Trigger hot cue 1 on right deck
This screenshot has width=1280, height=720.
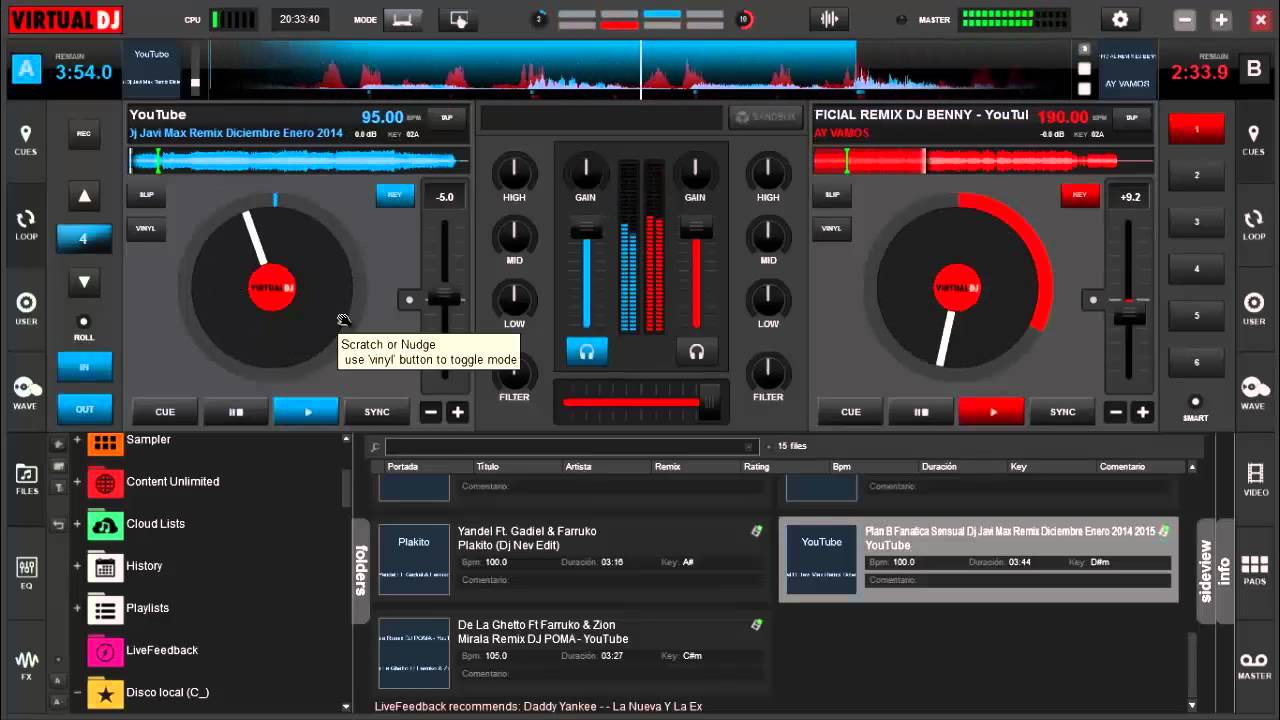coord(1196,129)
